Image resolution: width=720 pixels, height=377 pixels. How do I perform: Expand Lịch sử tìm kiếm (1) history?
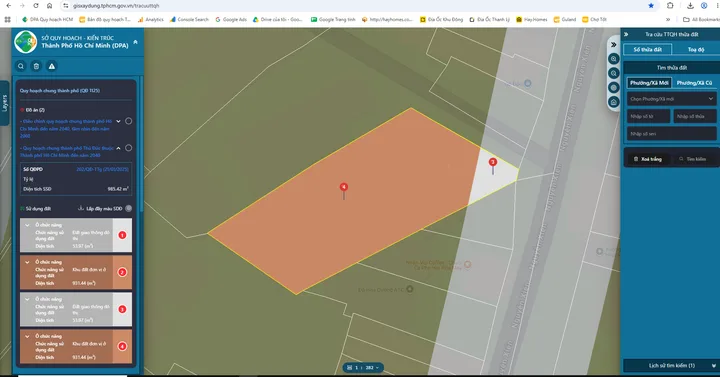click(671, 366)
